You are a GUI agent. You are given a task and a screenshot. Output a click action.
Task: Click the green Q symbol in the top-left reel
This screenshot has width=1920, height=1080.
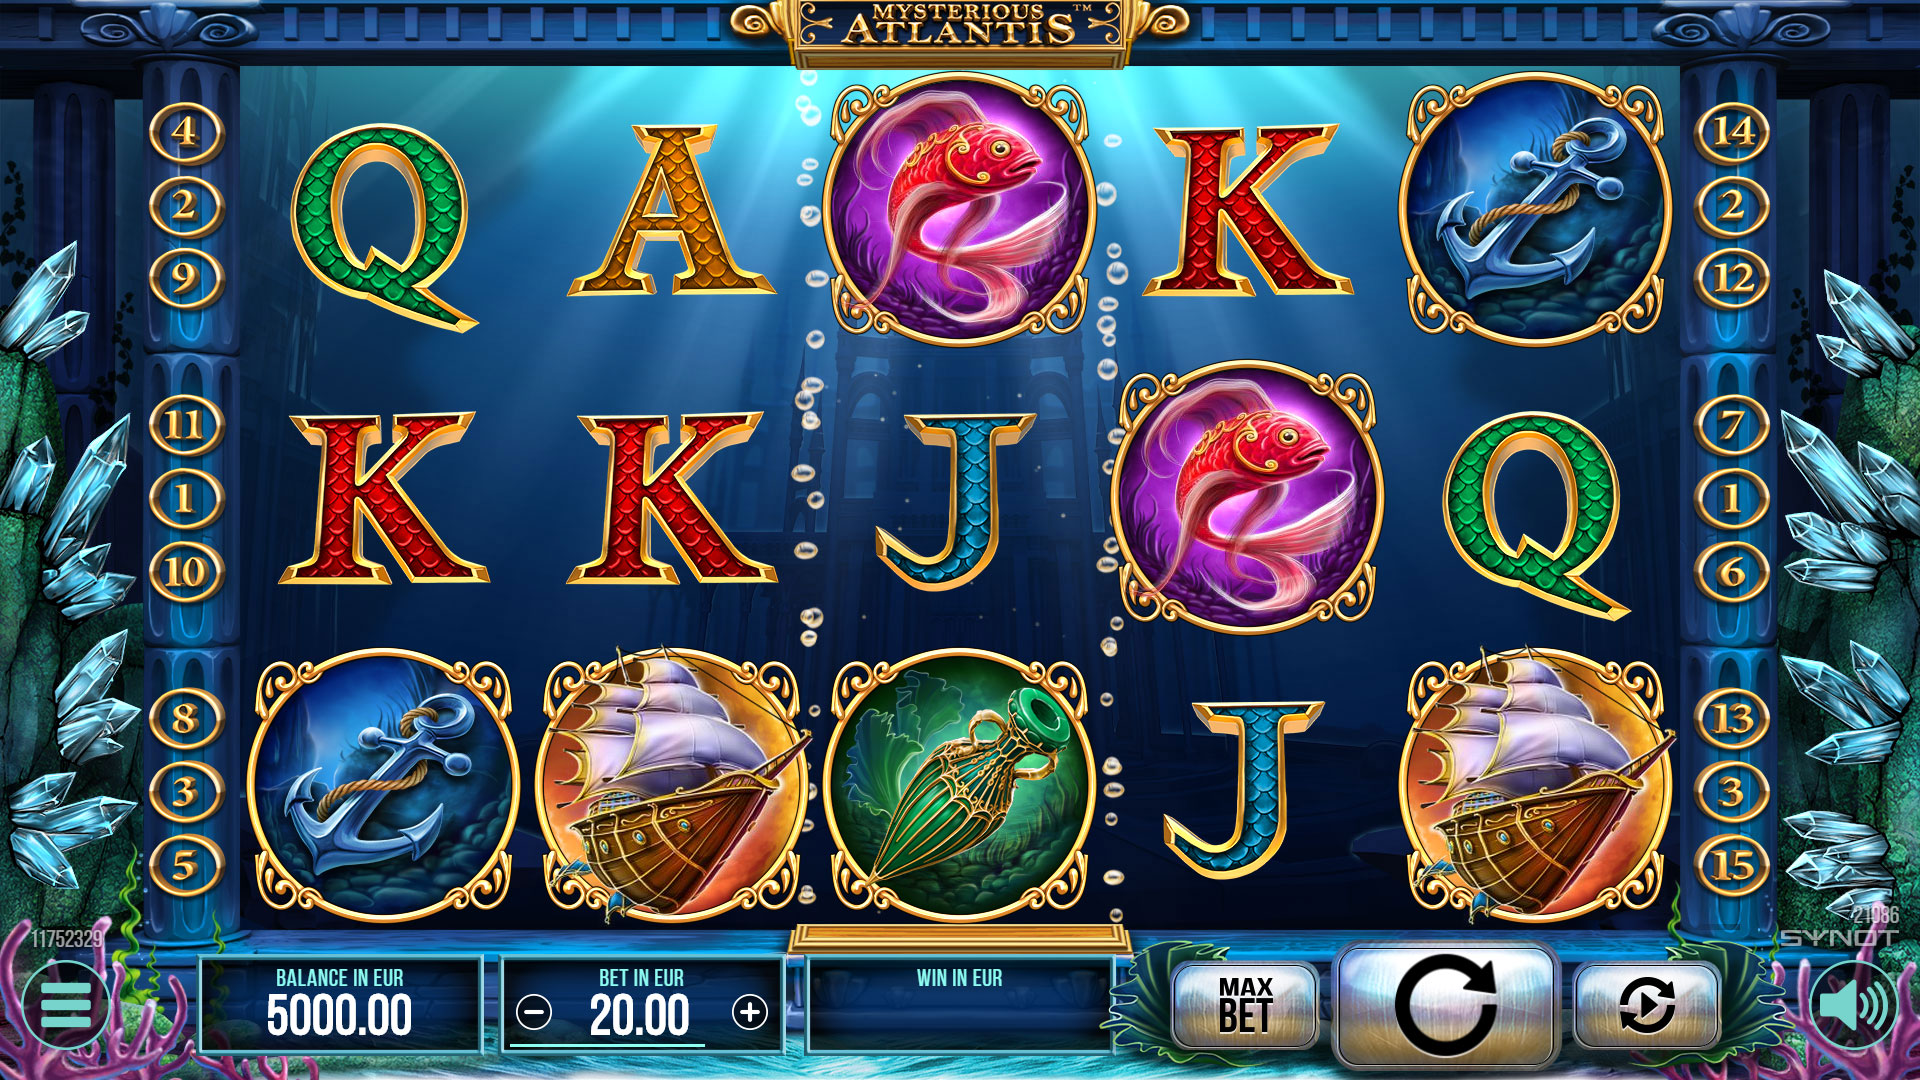click(x=383, y=225)
